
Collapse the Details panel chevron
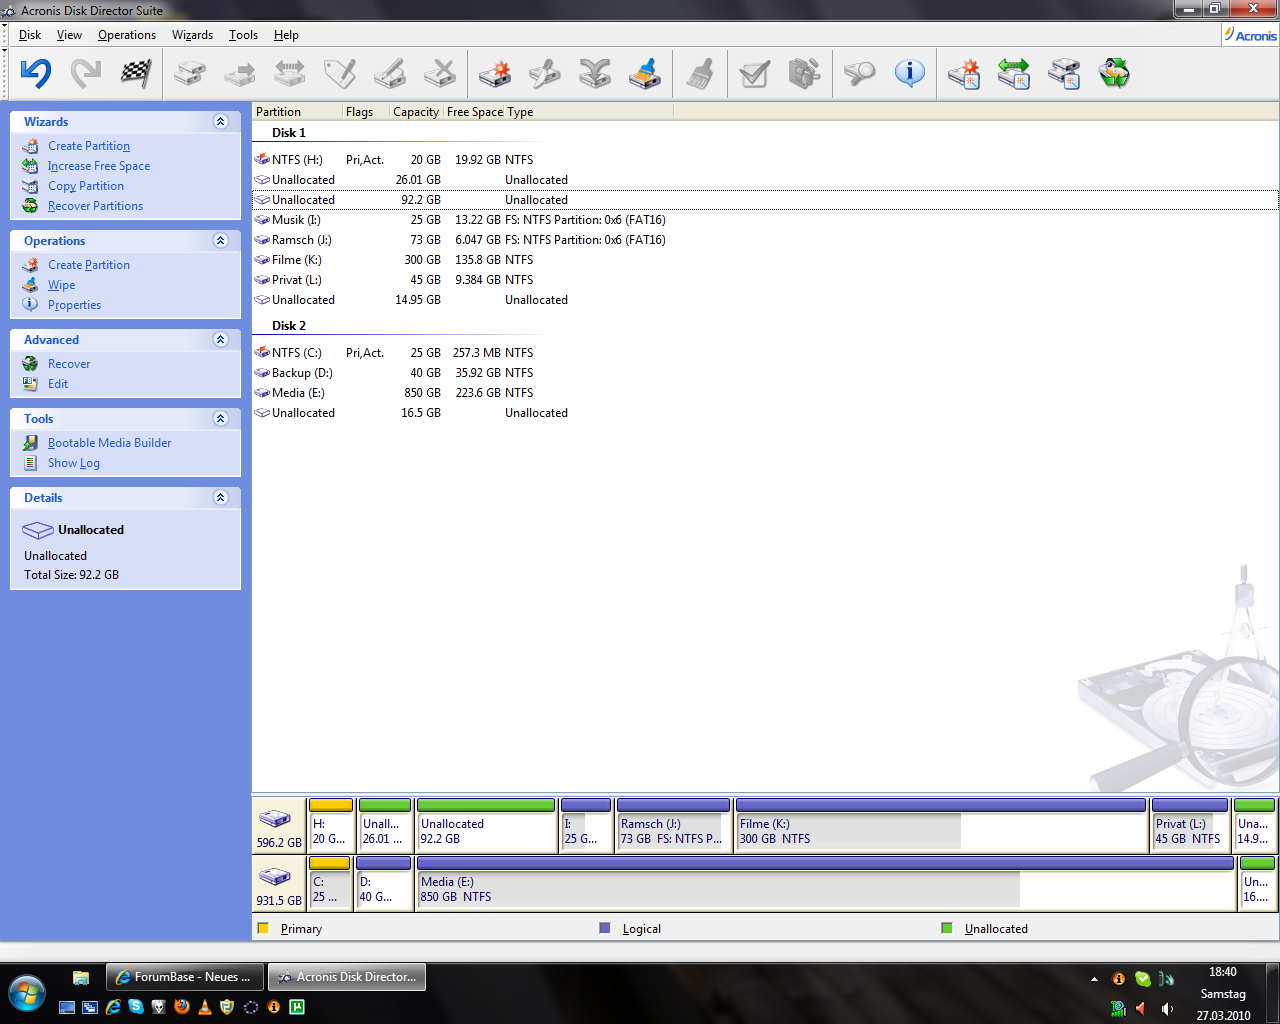click(x=220, y=497)
